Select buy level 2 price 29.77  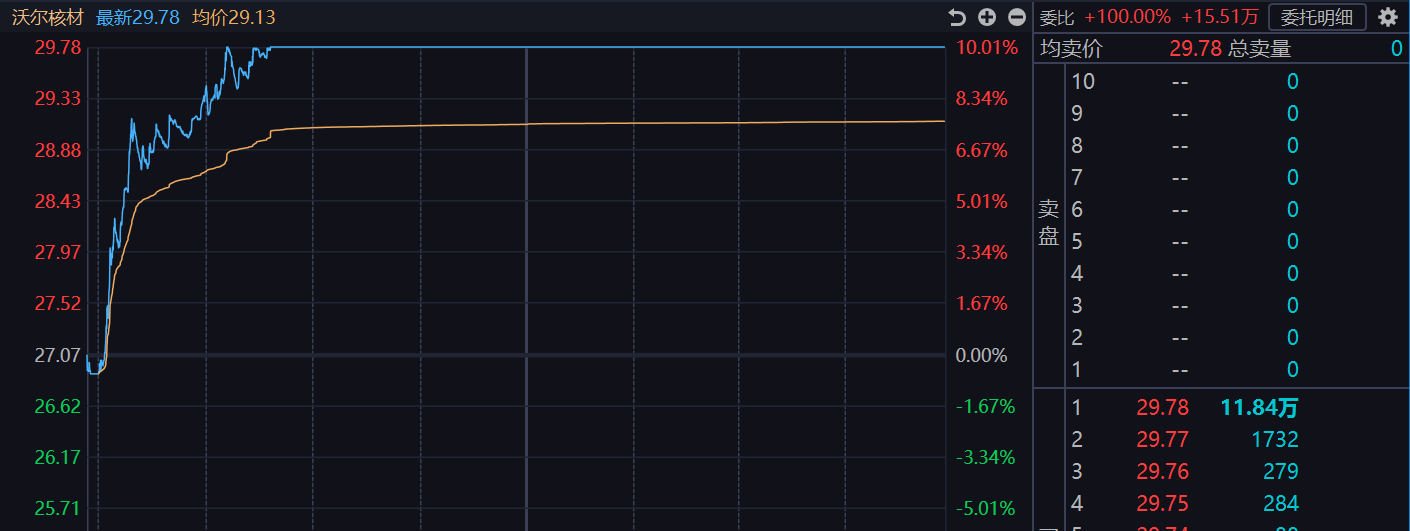pyautogui.click(x=1162, y=439)
